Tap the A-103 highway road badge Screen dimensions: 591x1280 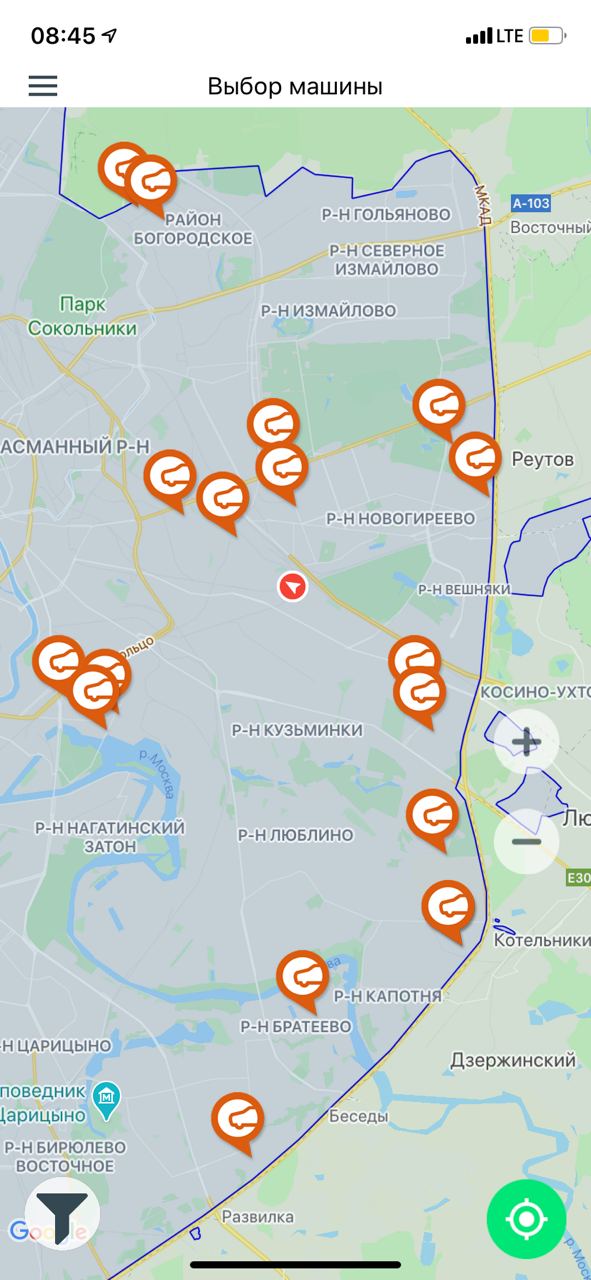(x=530, y=203)
